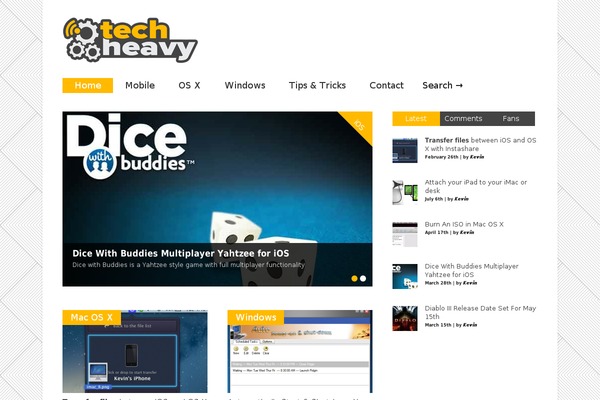
Task: Open the Home menu item
Action: point(88,85)
